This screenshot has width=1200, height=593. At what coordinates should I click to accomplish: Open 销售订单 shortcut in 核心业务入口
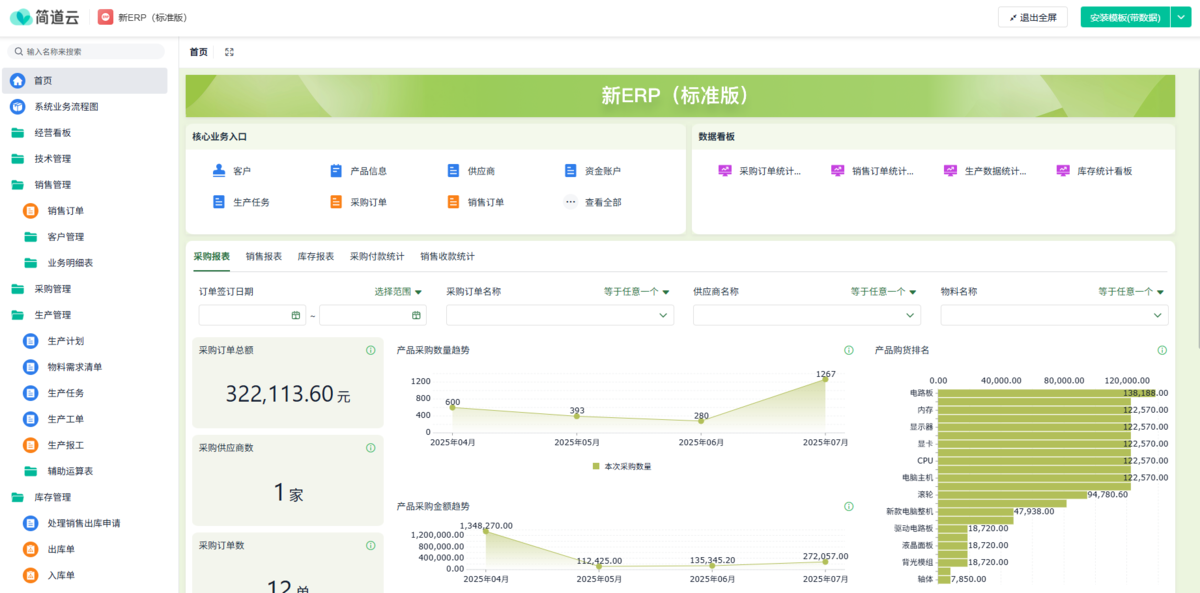475,202
